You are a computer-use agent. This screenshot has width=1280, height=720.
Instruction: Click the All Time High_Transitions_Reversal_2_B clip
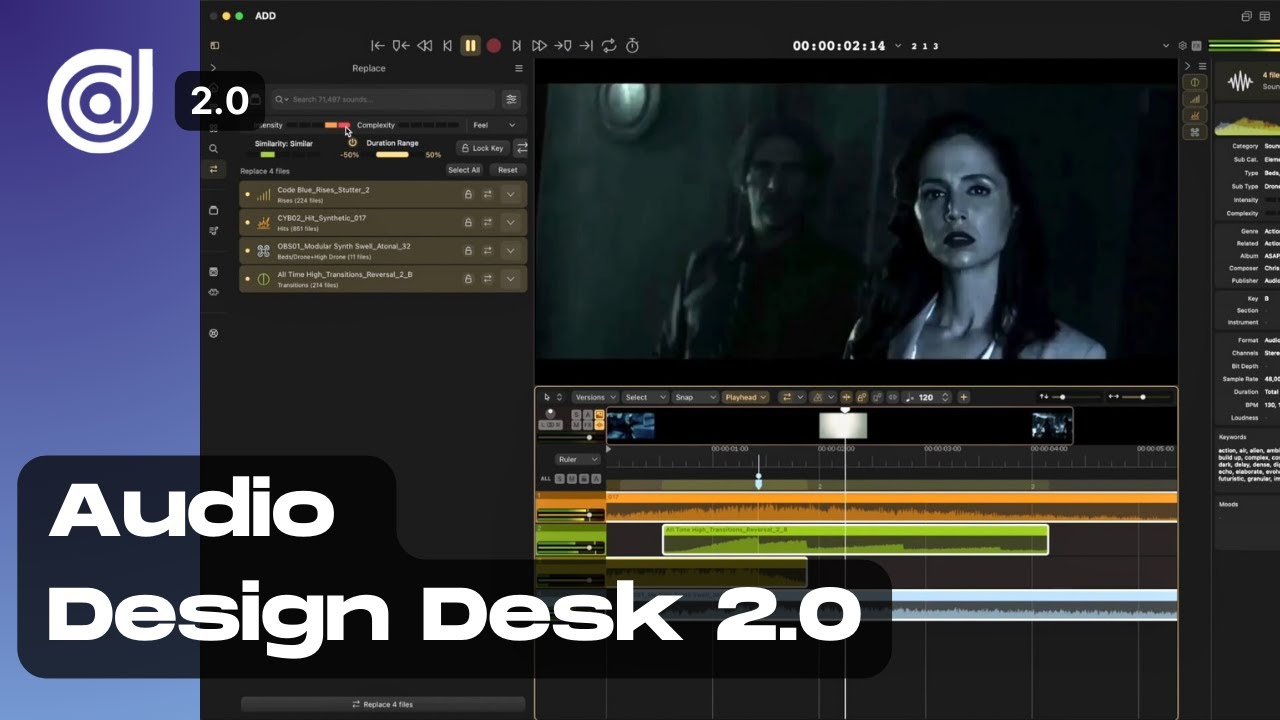855,540
